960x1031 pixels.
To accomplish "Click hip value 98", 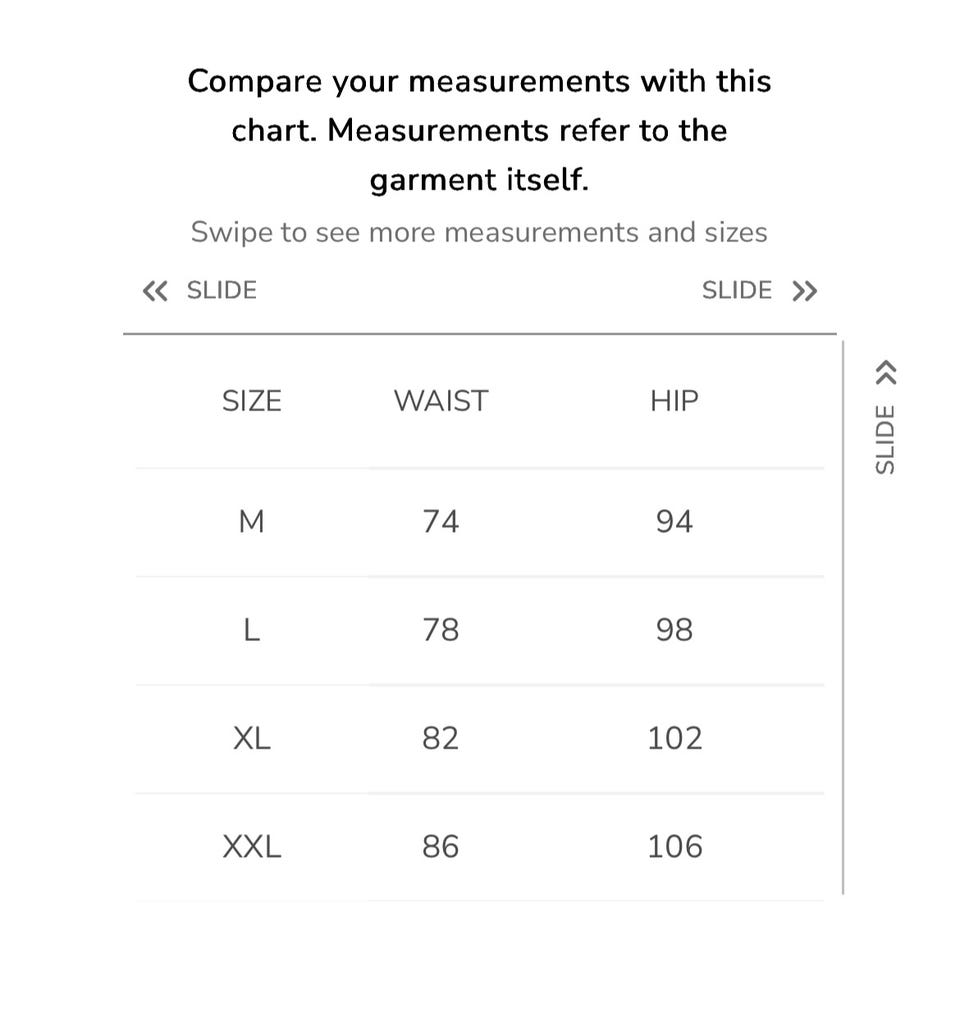I will (674, 631).
